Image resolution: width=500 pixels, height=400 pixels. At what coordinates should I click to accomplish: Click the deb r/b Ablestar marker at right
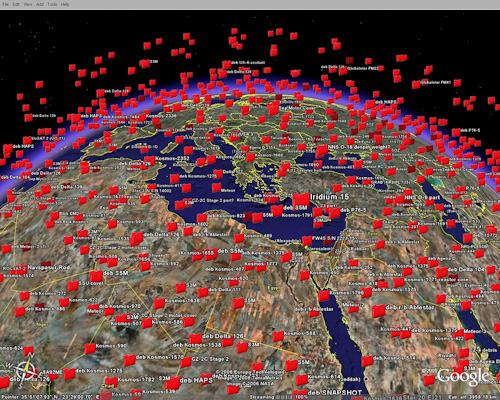pos(379,310)
